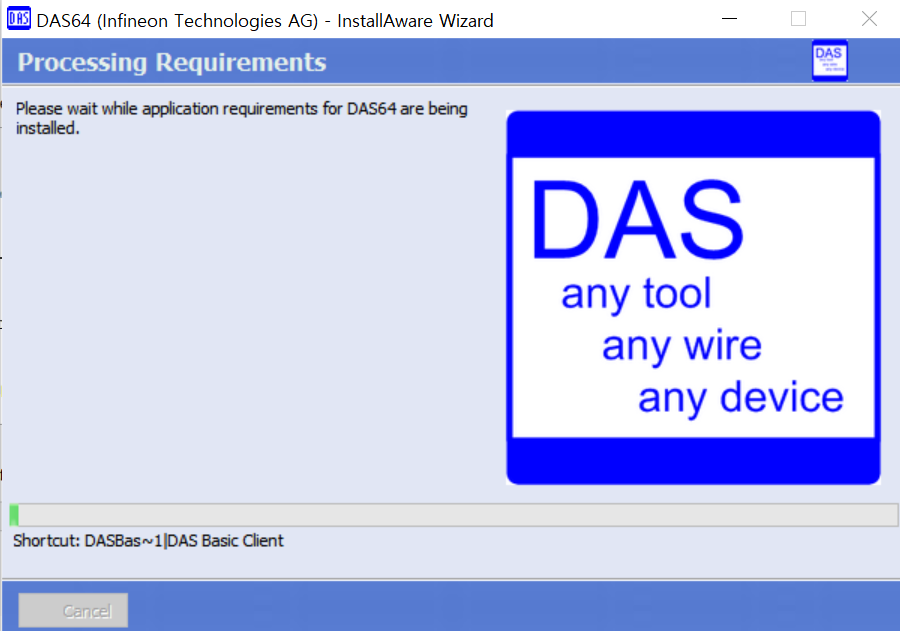Click the large DAS any tool banner image
Viewport: 900px width, 631px height.
693,297
